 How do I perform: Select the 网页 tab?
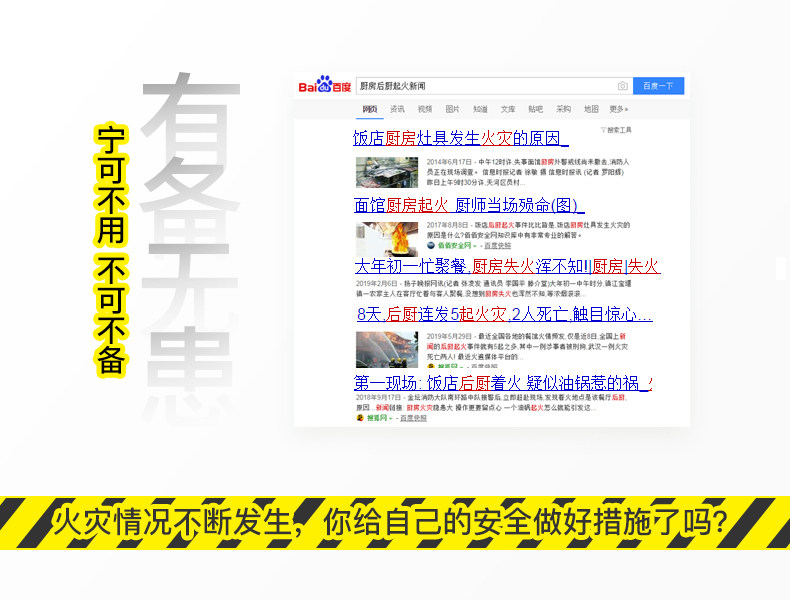point(370,109)
